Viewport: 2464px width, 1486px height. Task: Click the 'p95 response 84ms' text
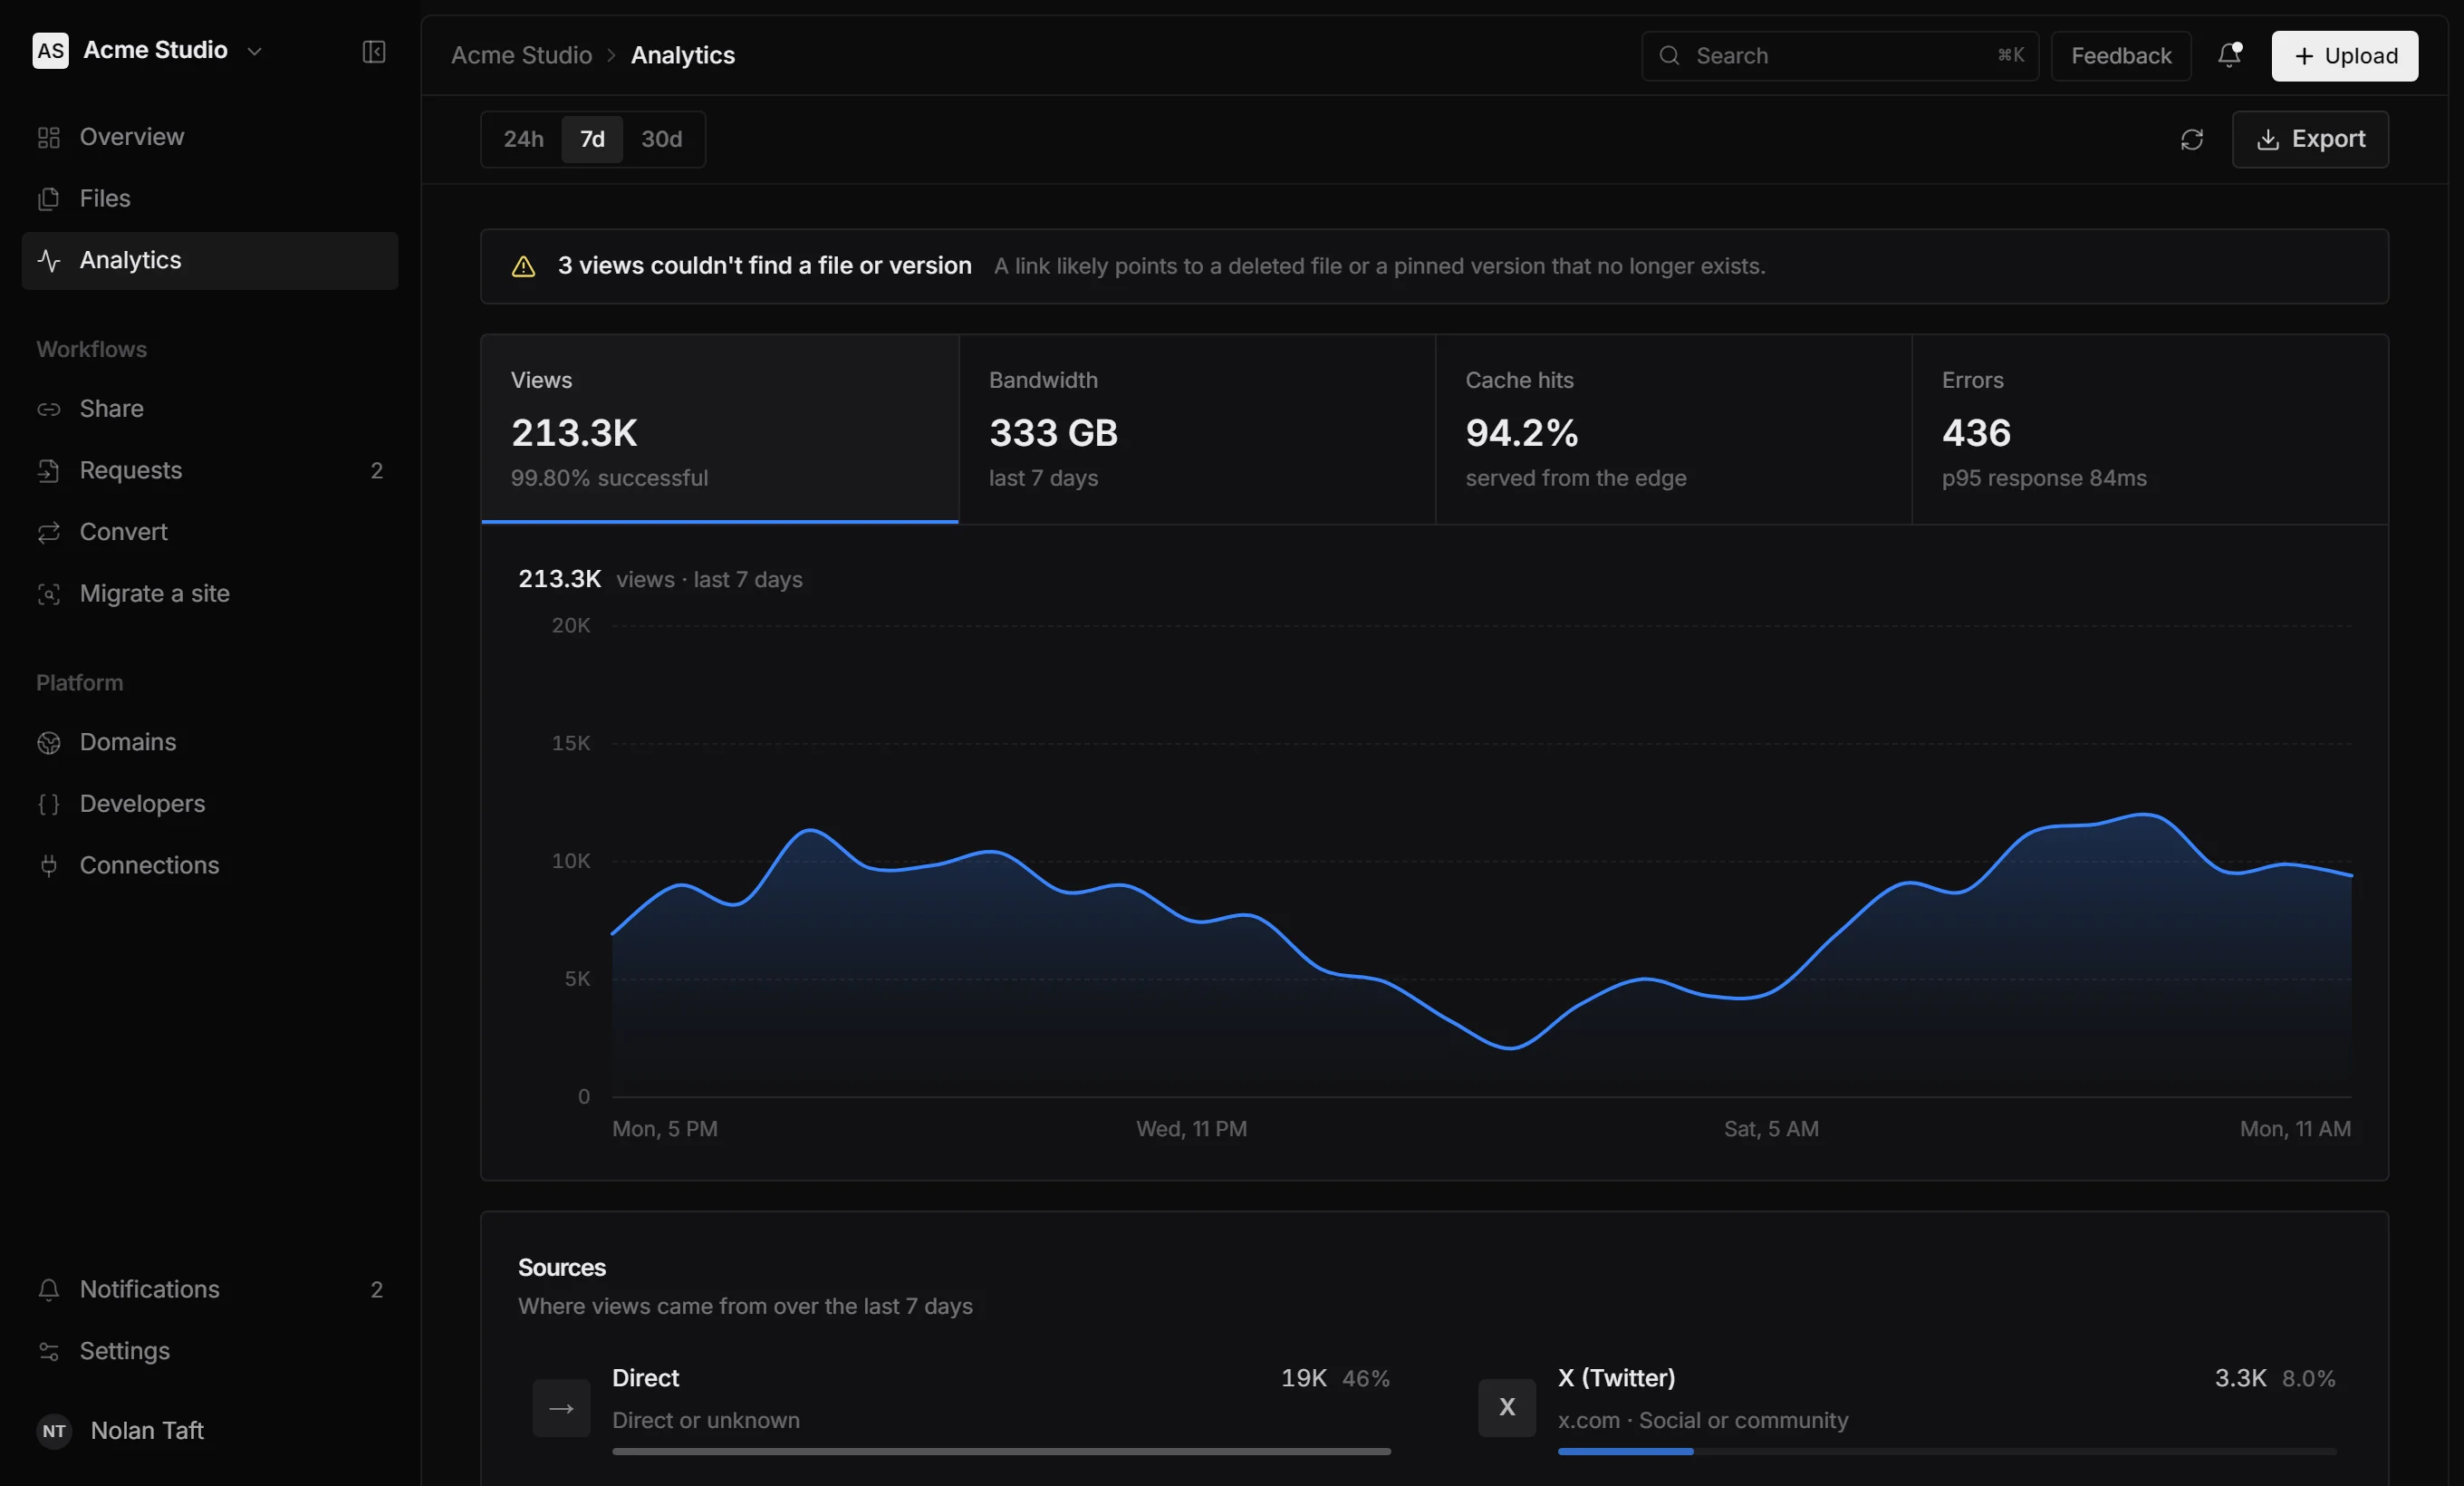[2044, 479]
